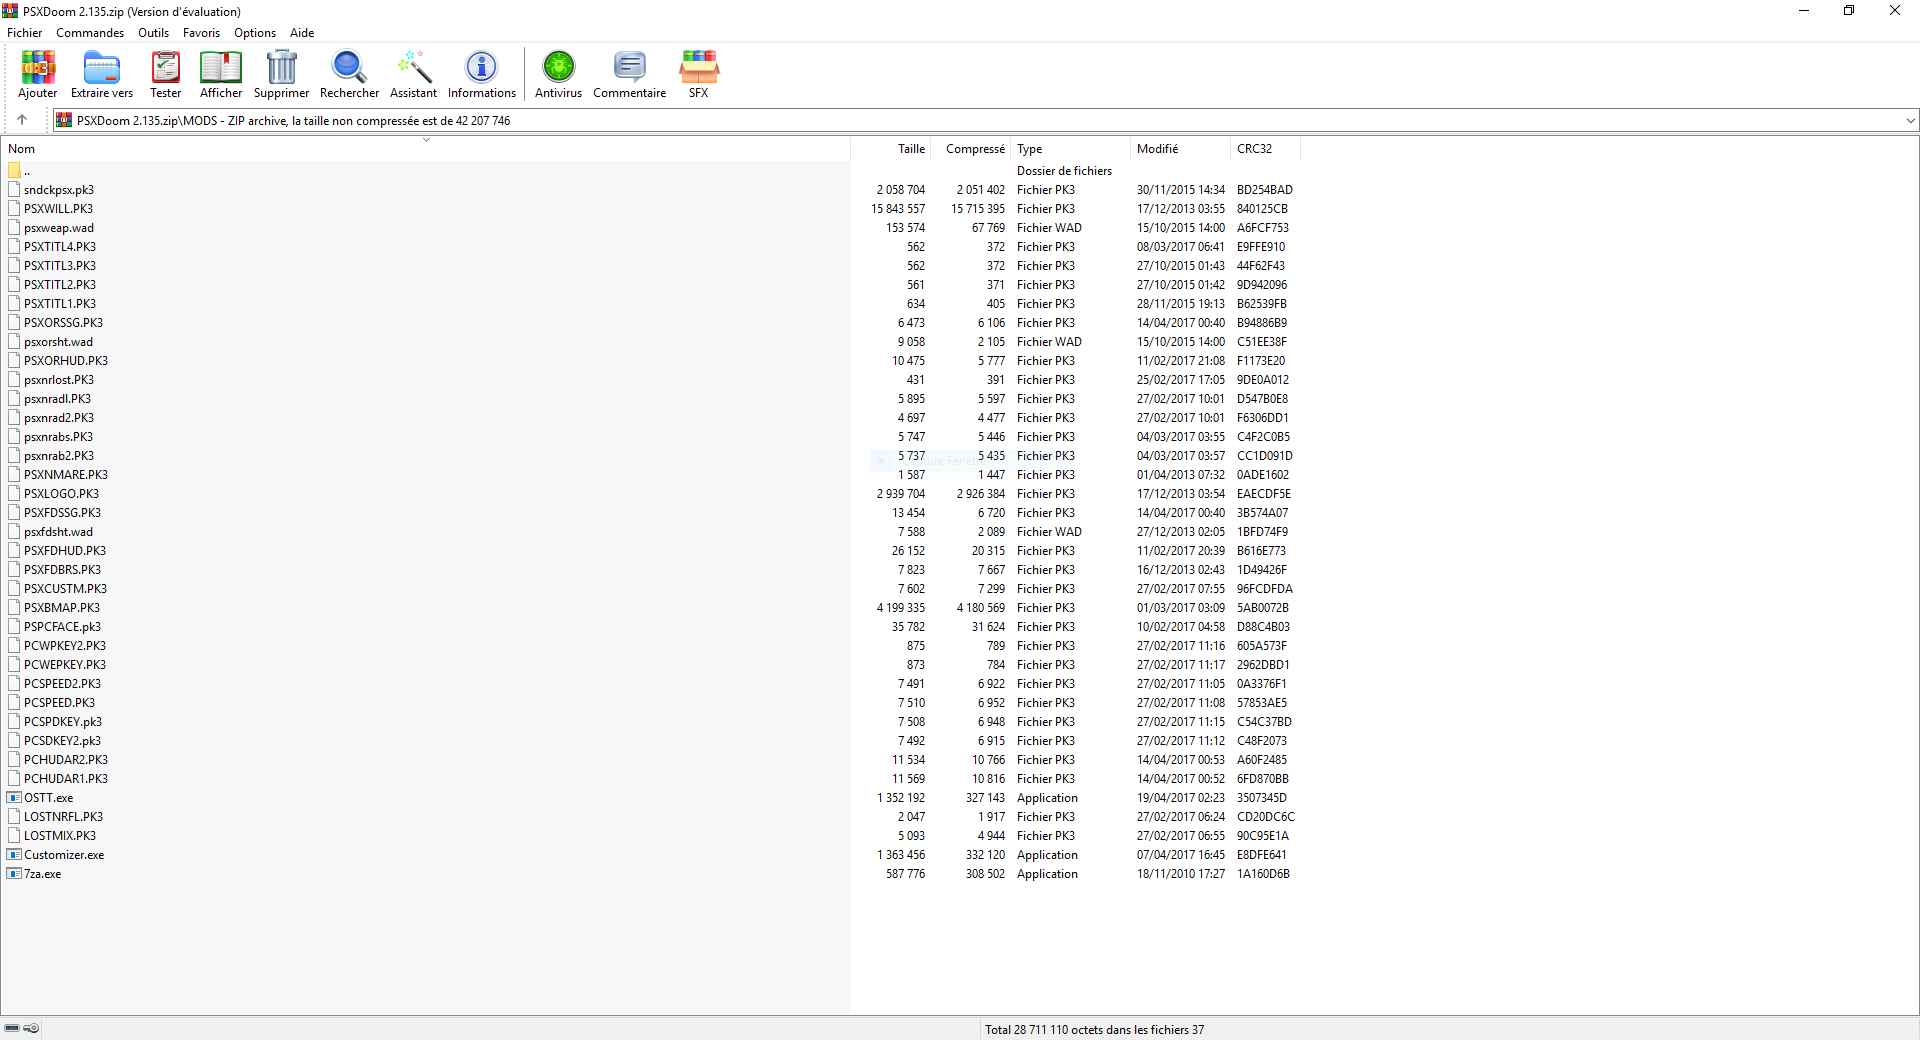Click the 'Dossier de fichiers' type cell
This screenshot has width=1920, height=1040.
click(1064, 171)
